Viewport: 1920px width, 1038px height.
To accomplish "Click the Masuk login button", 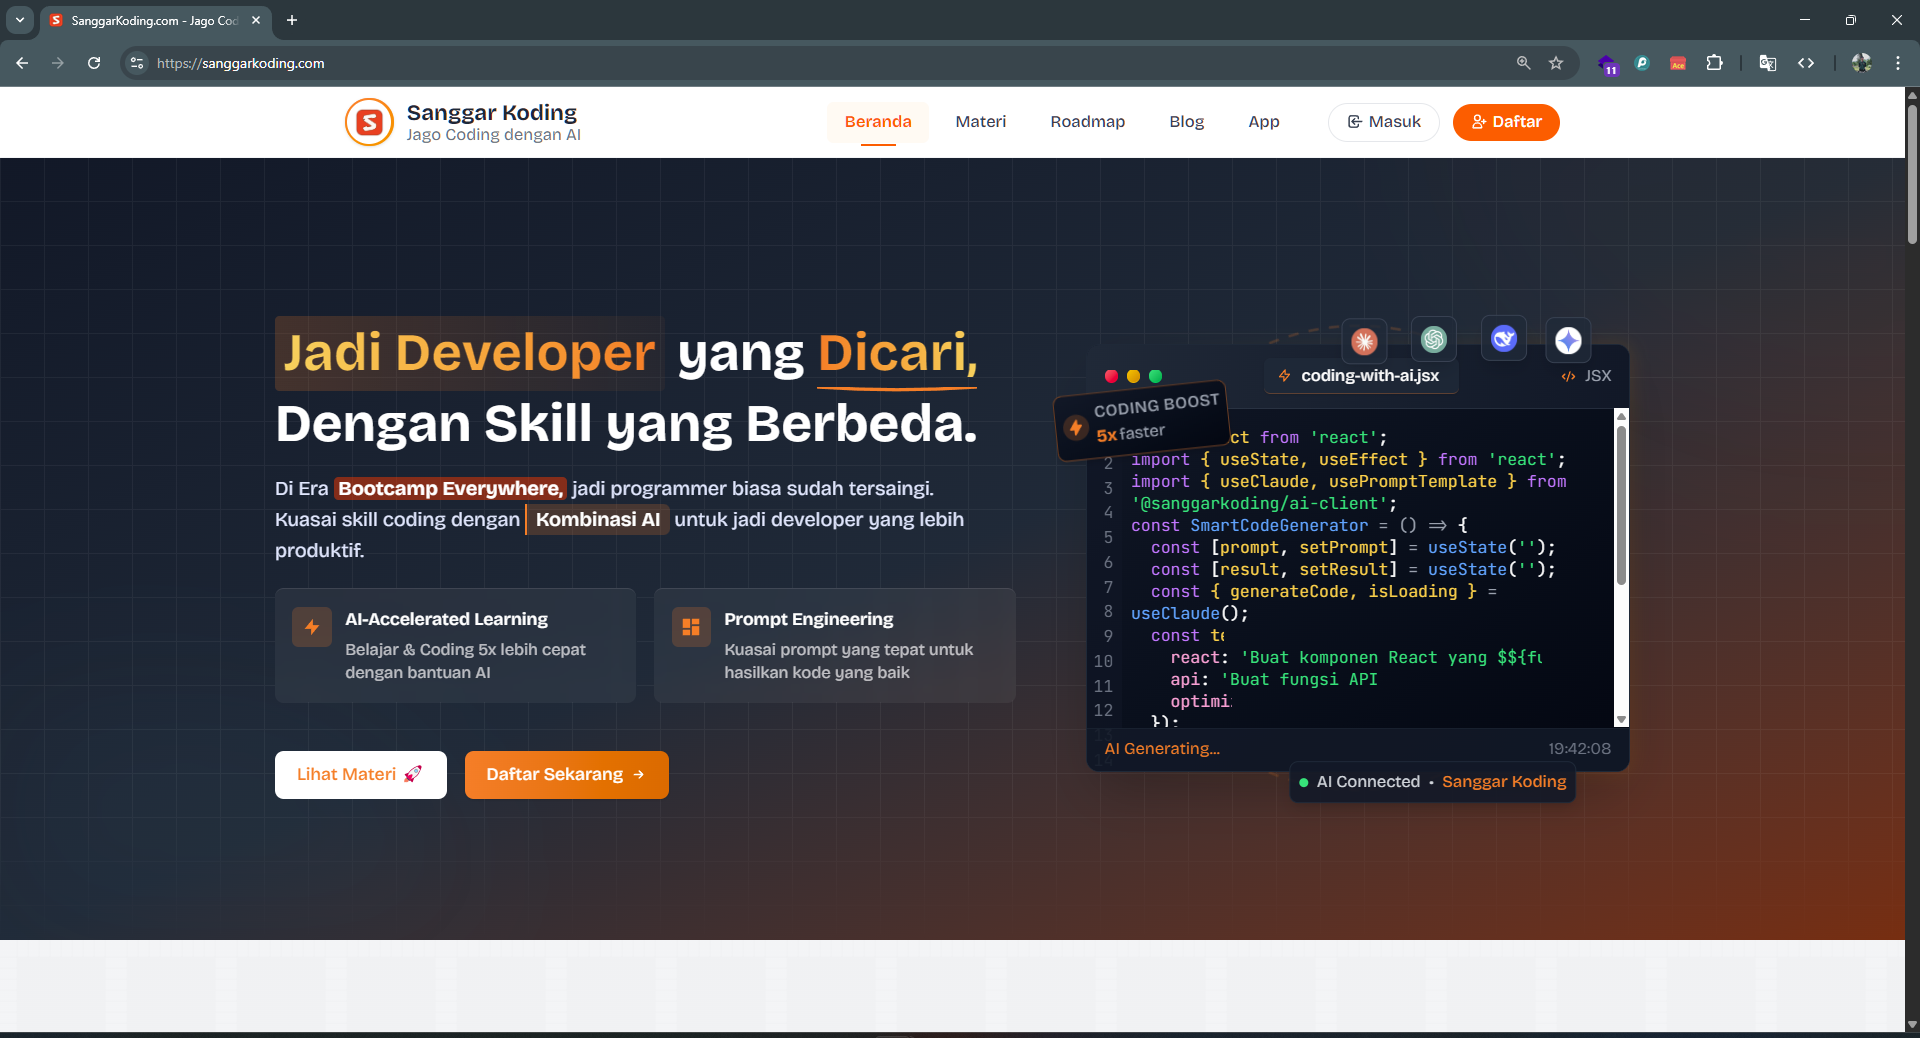I will 1384,122.
